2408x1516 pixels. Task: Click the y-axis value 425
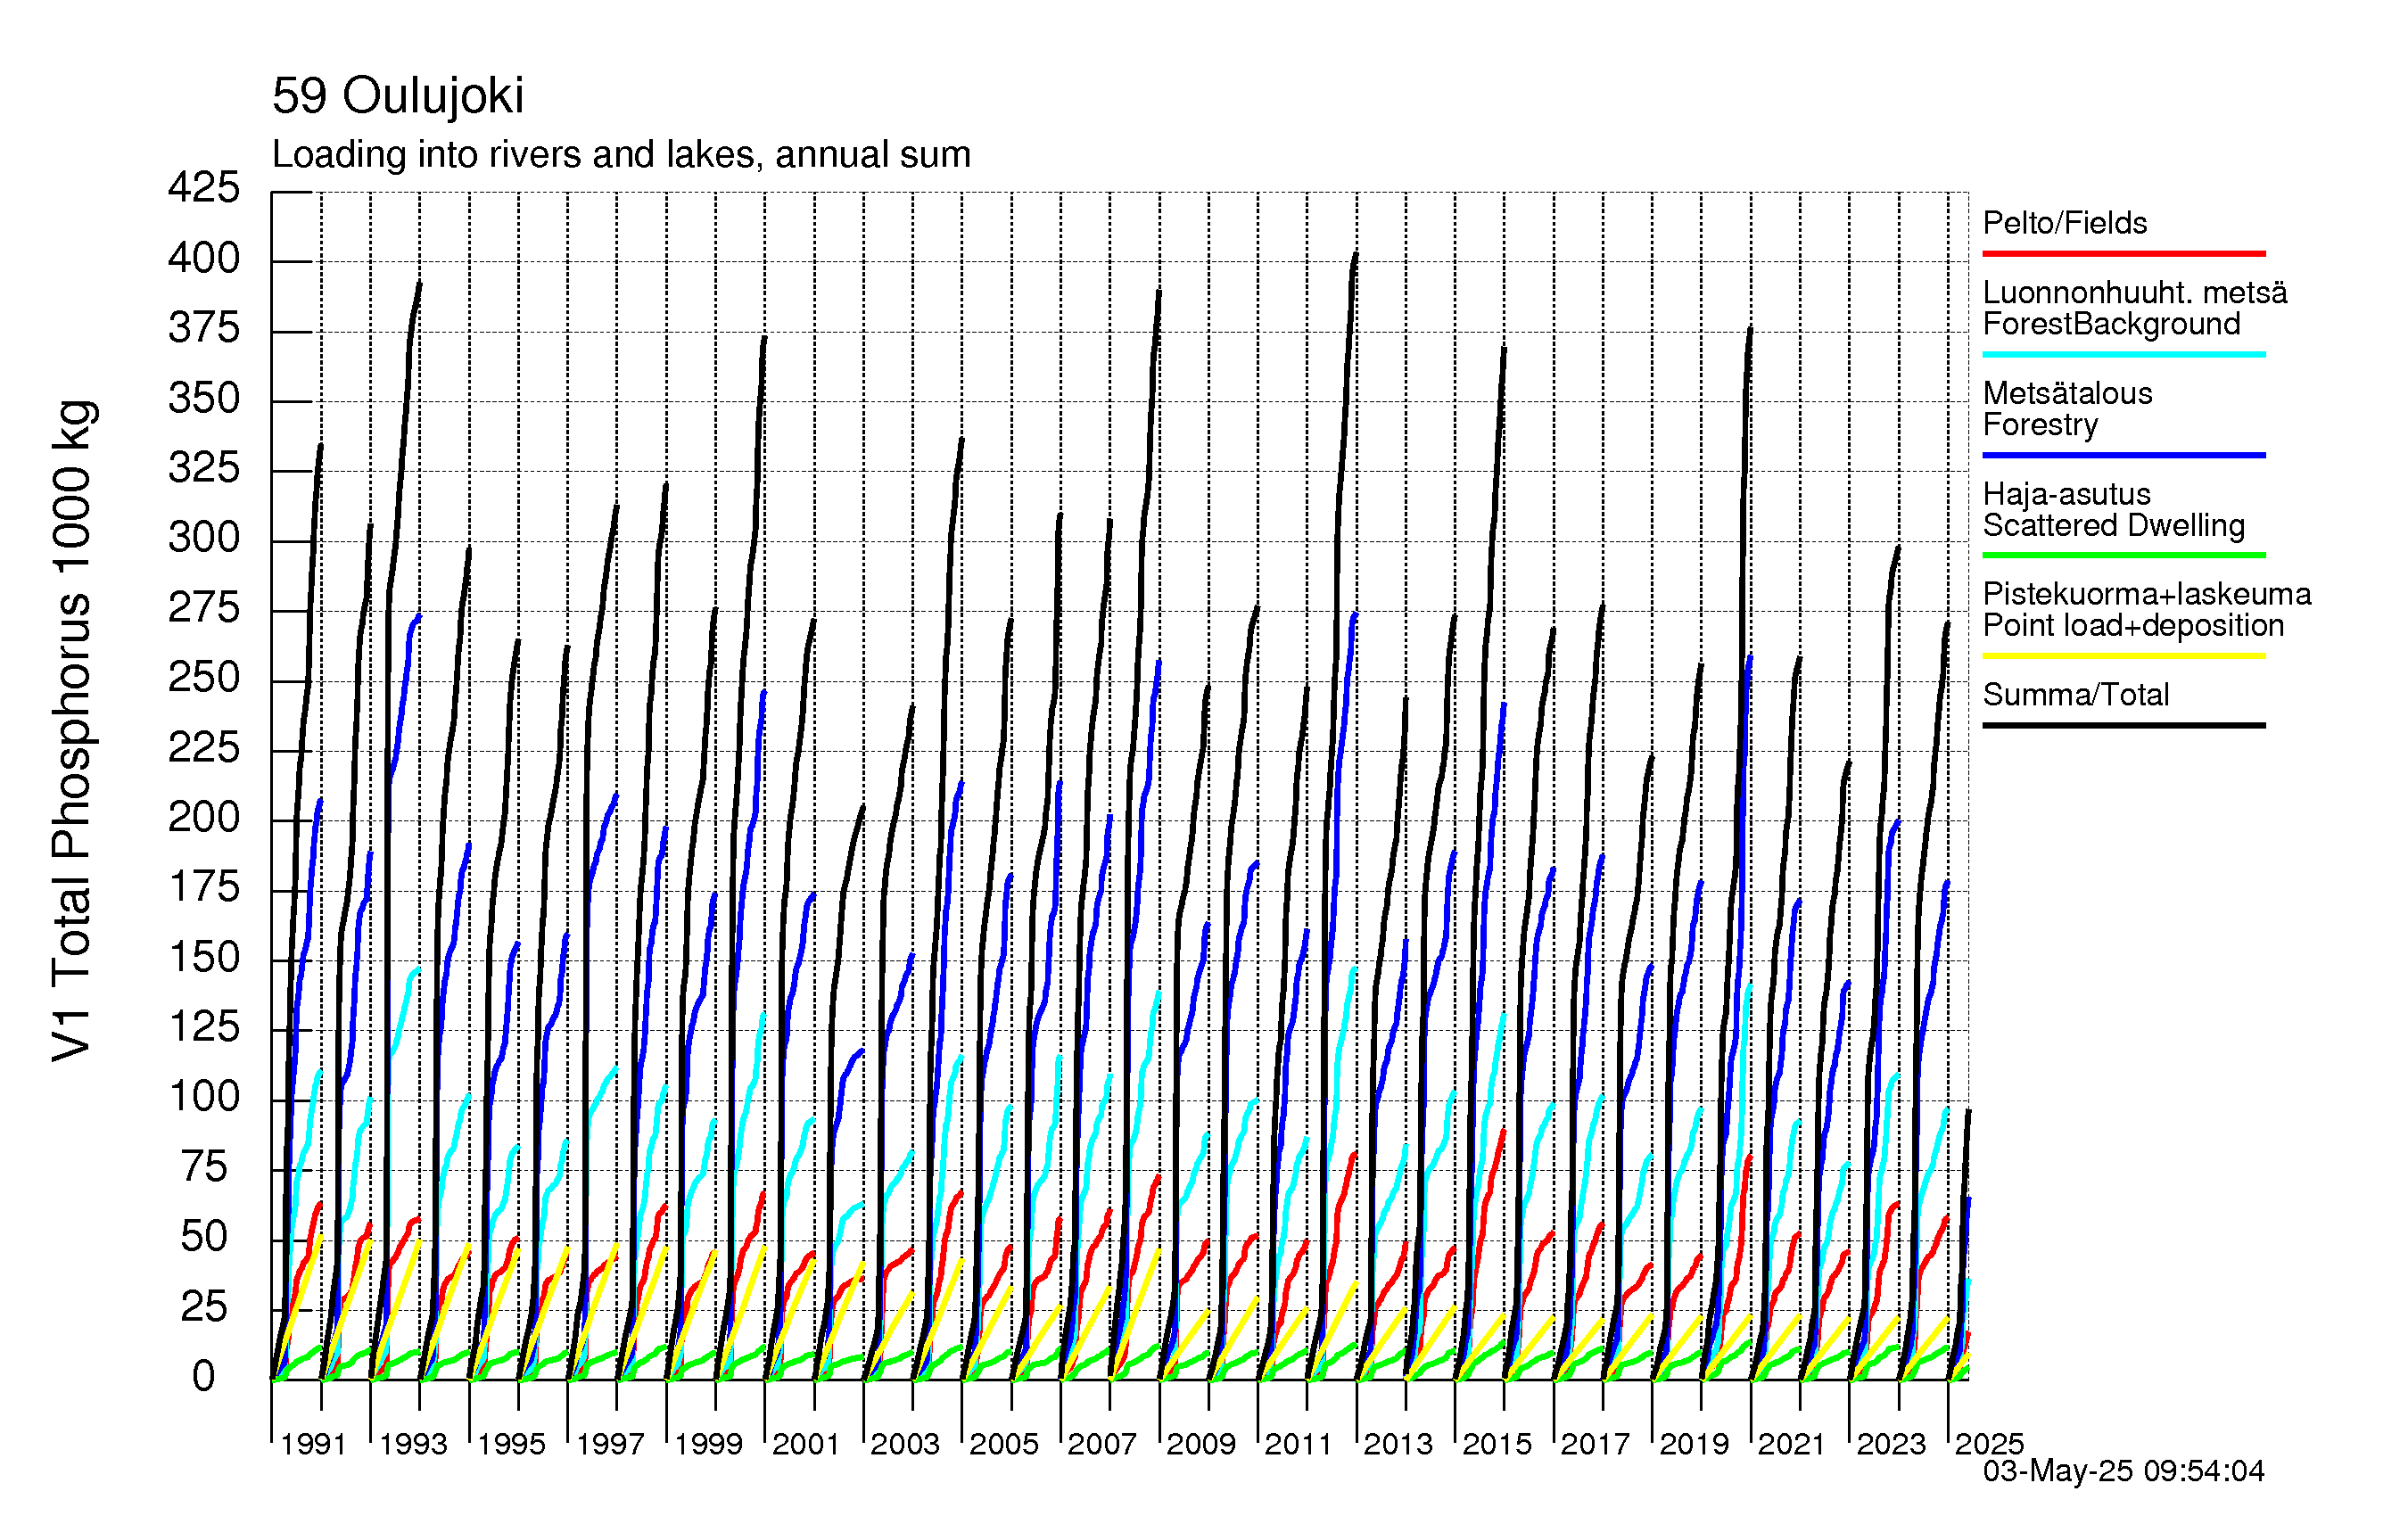point(204,188)
